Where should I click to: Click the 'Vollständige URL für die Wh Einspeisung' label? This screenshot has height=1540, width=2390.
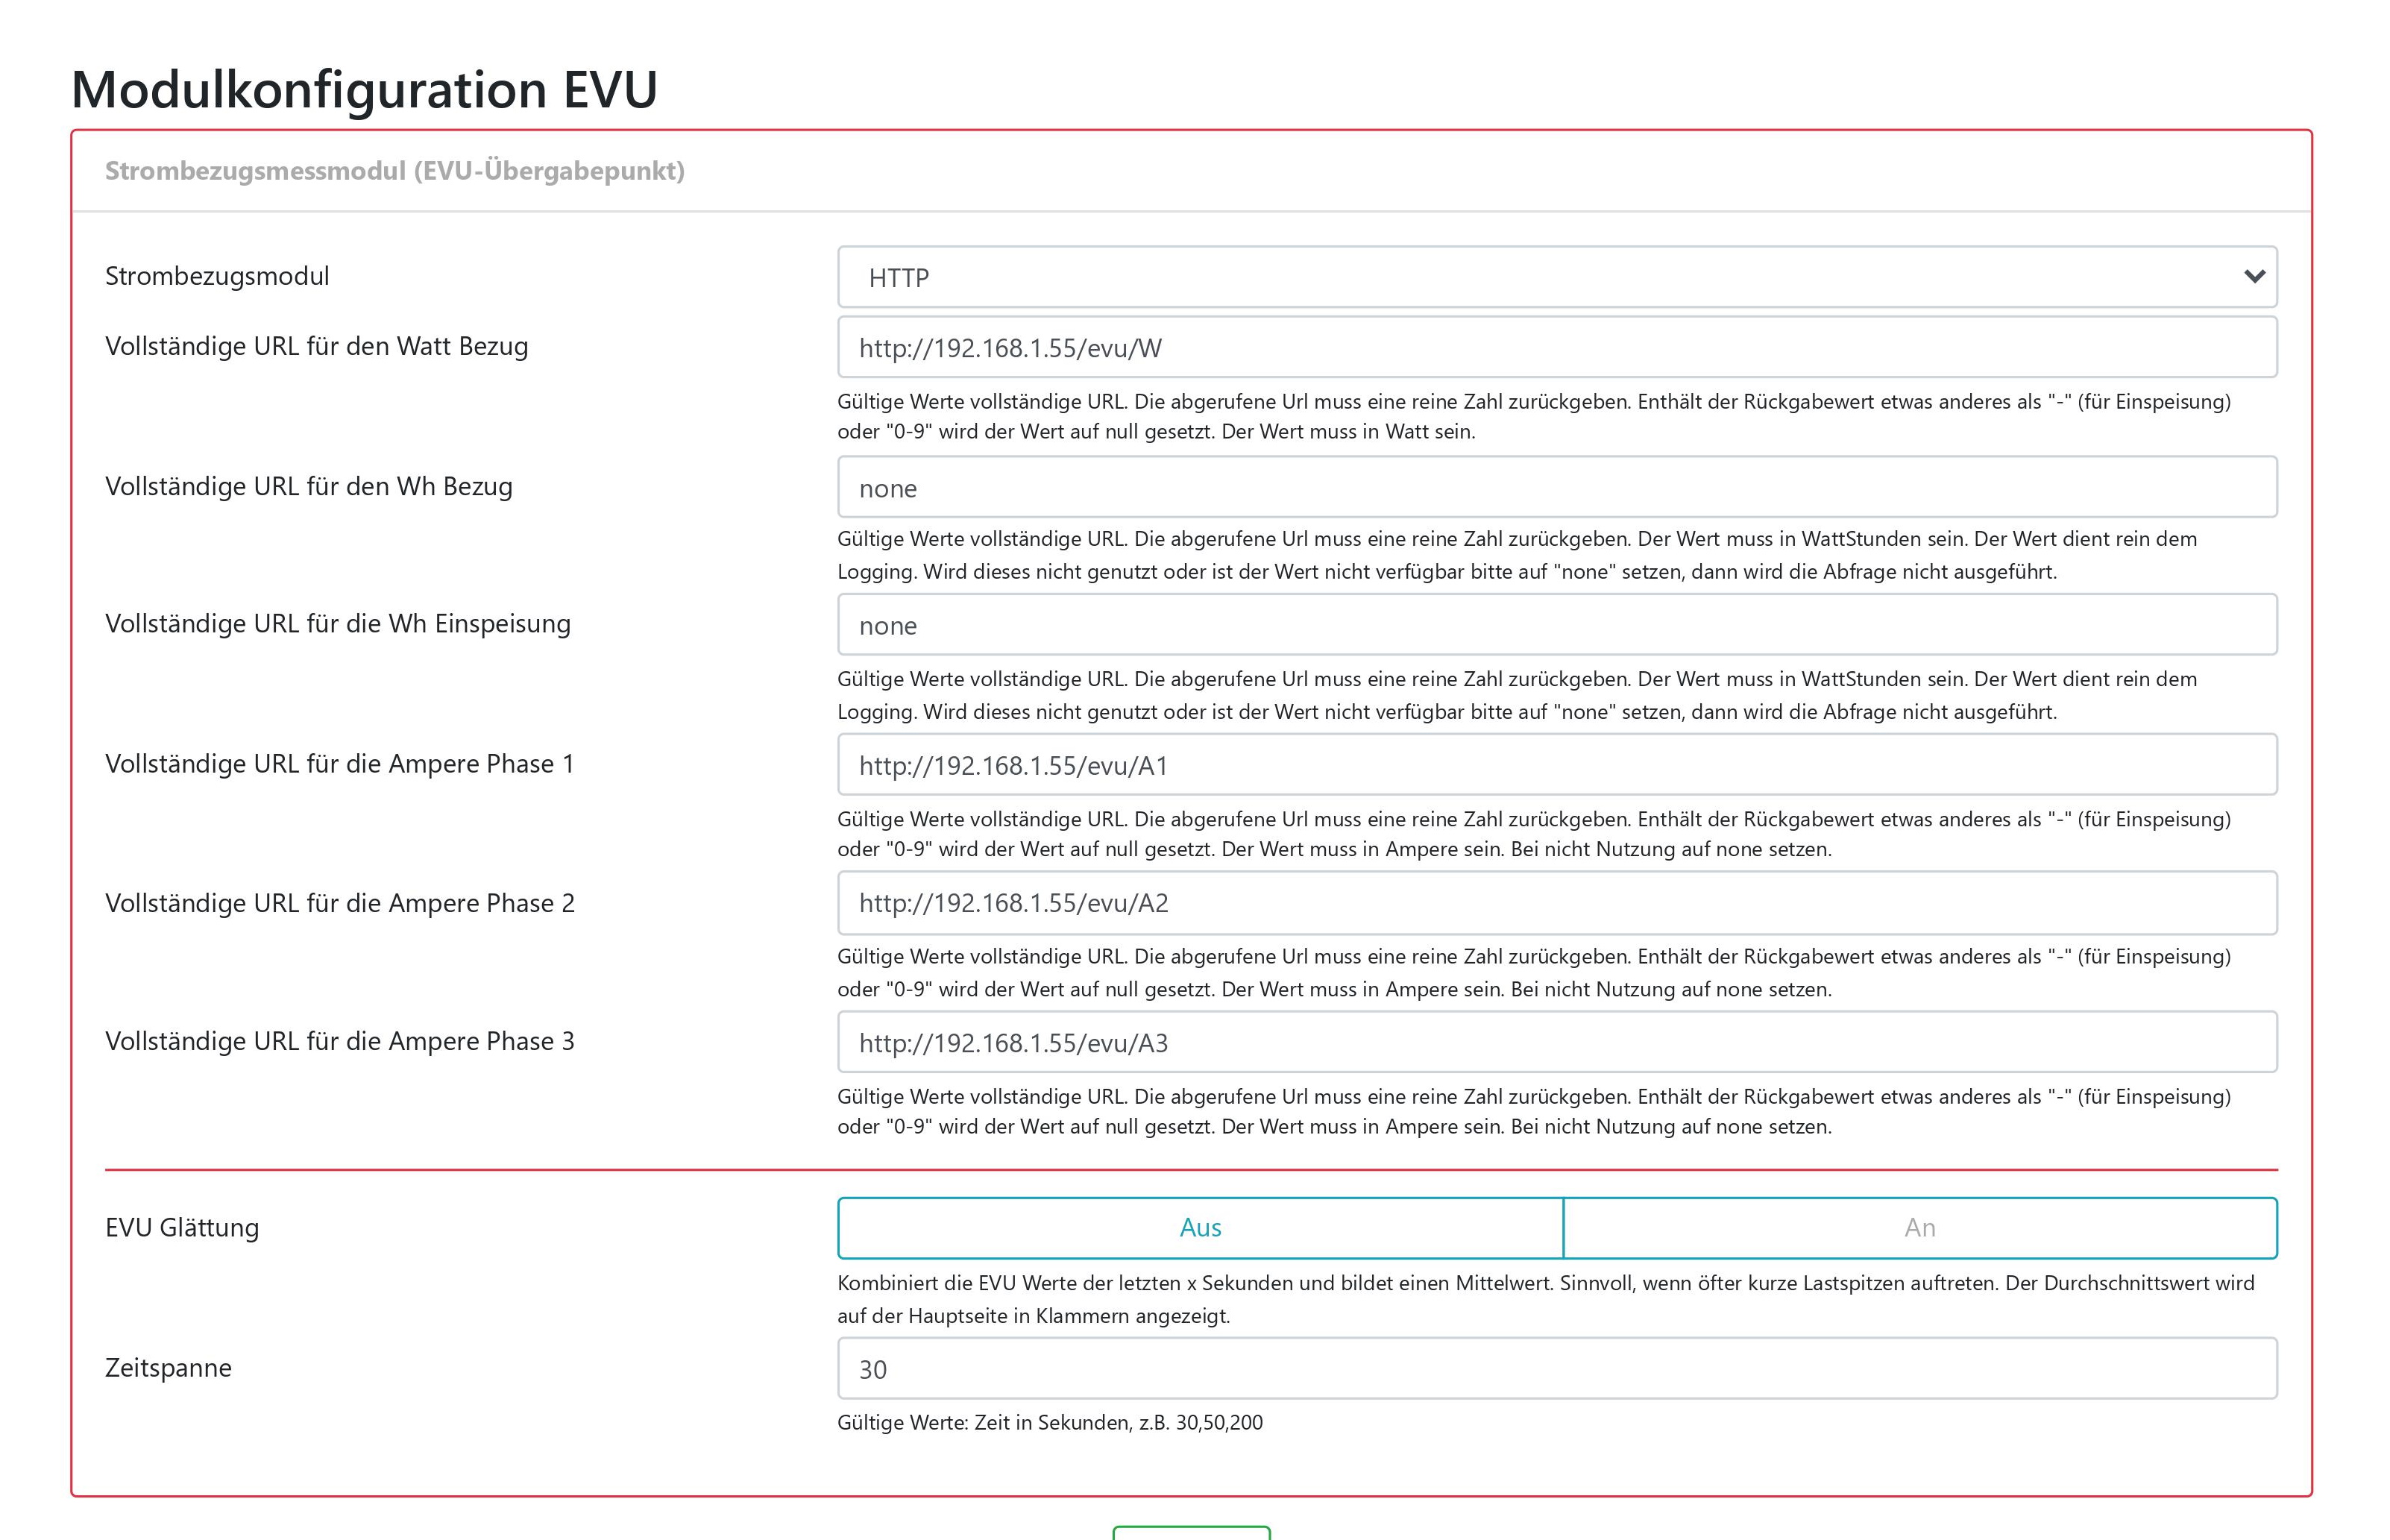[x=338, y=624]
